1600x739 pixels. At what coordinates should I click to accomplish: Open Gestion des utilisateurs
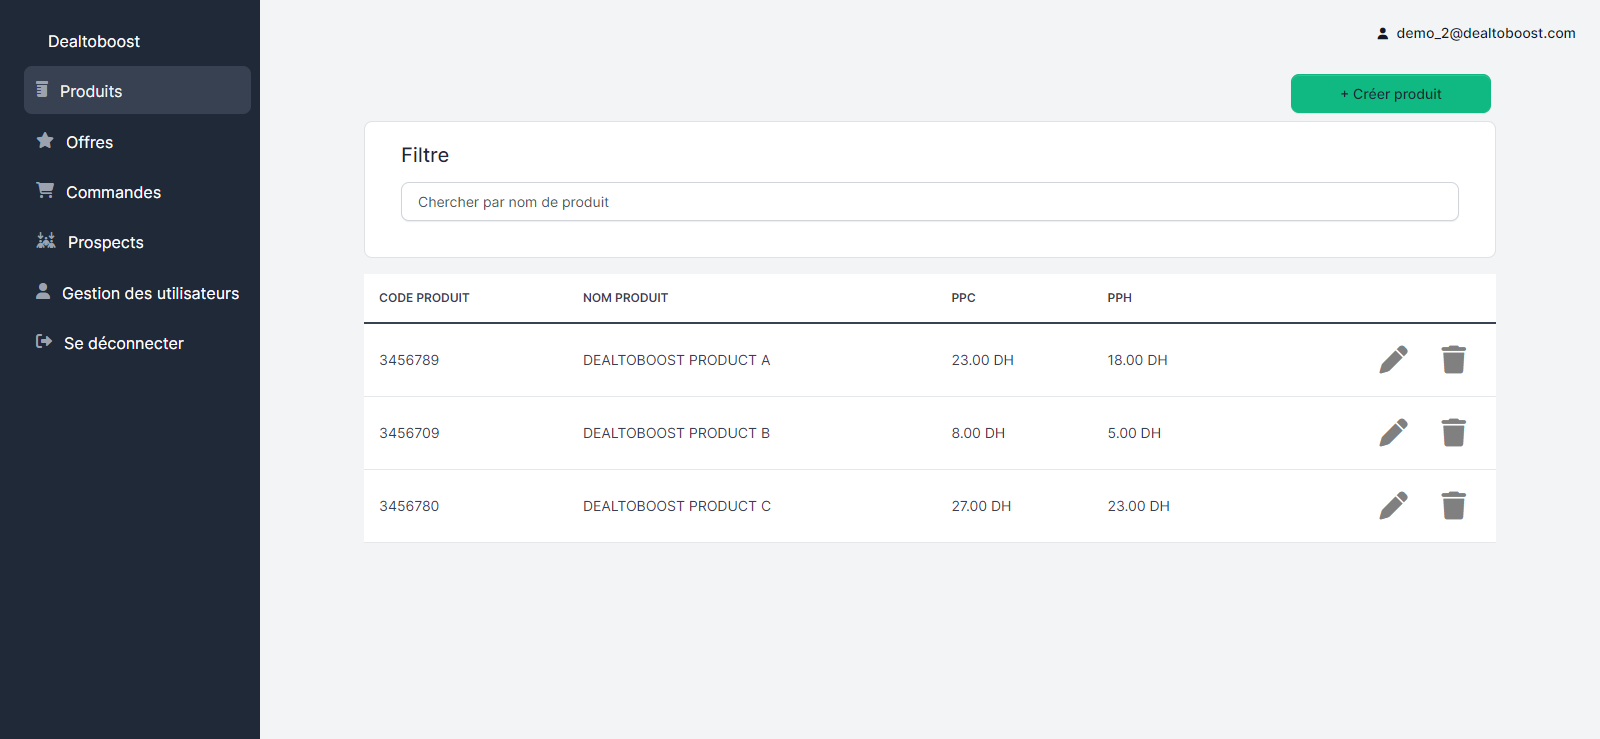[150, 293]
